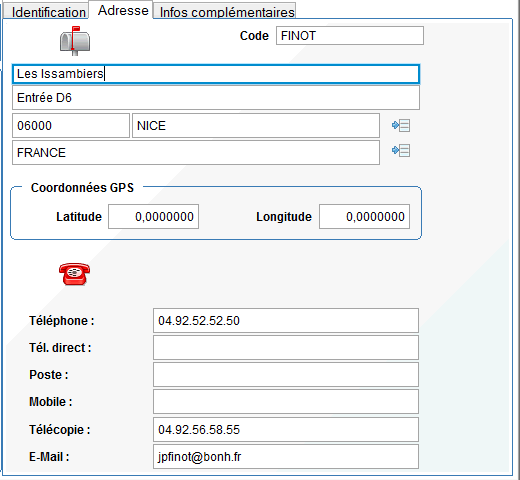Image resolution: width=520 pixels, height=480 pixels.
Task: Click the postal code field 06000
Action: click(71, 126)
